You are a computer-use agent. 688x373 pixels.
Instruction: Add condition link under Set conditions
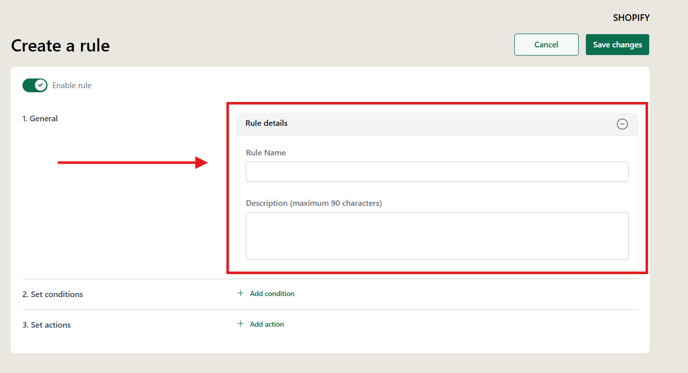click(x=272, y=294)
